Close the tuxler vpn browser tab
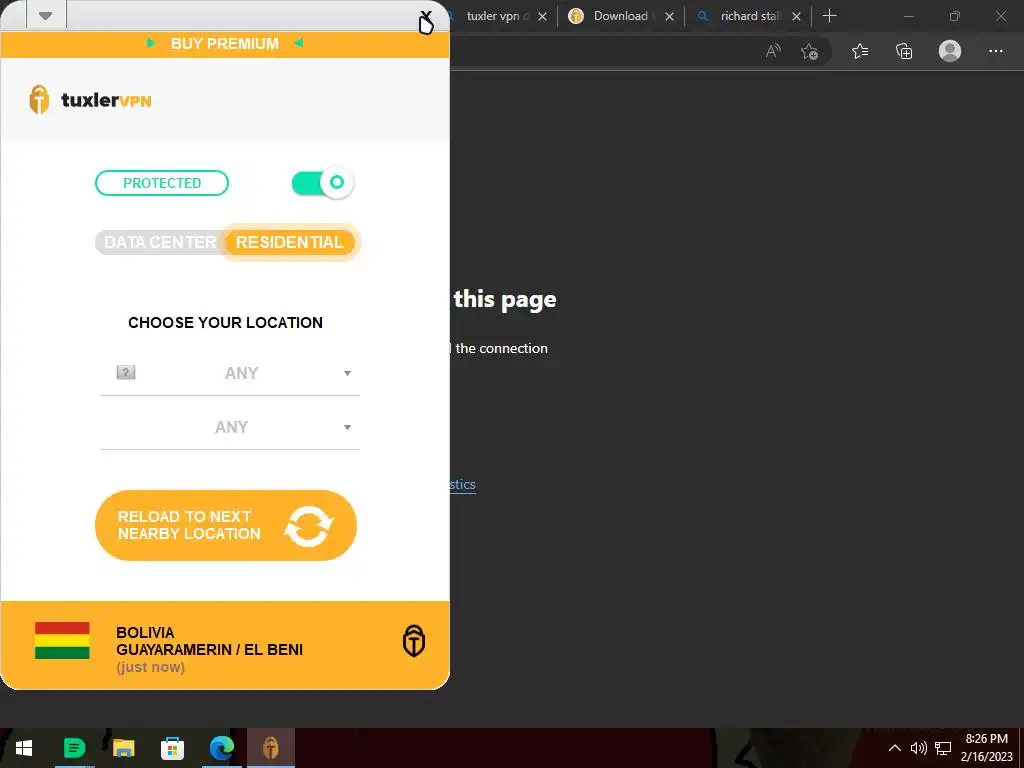The height and width of the screenshot is (768, 1024). (x=542, y=17)
